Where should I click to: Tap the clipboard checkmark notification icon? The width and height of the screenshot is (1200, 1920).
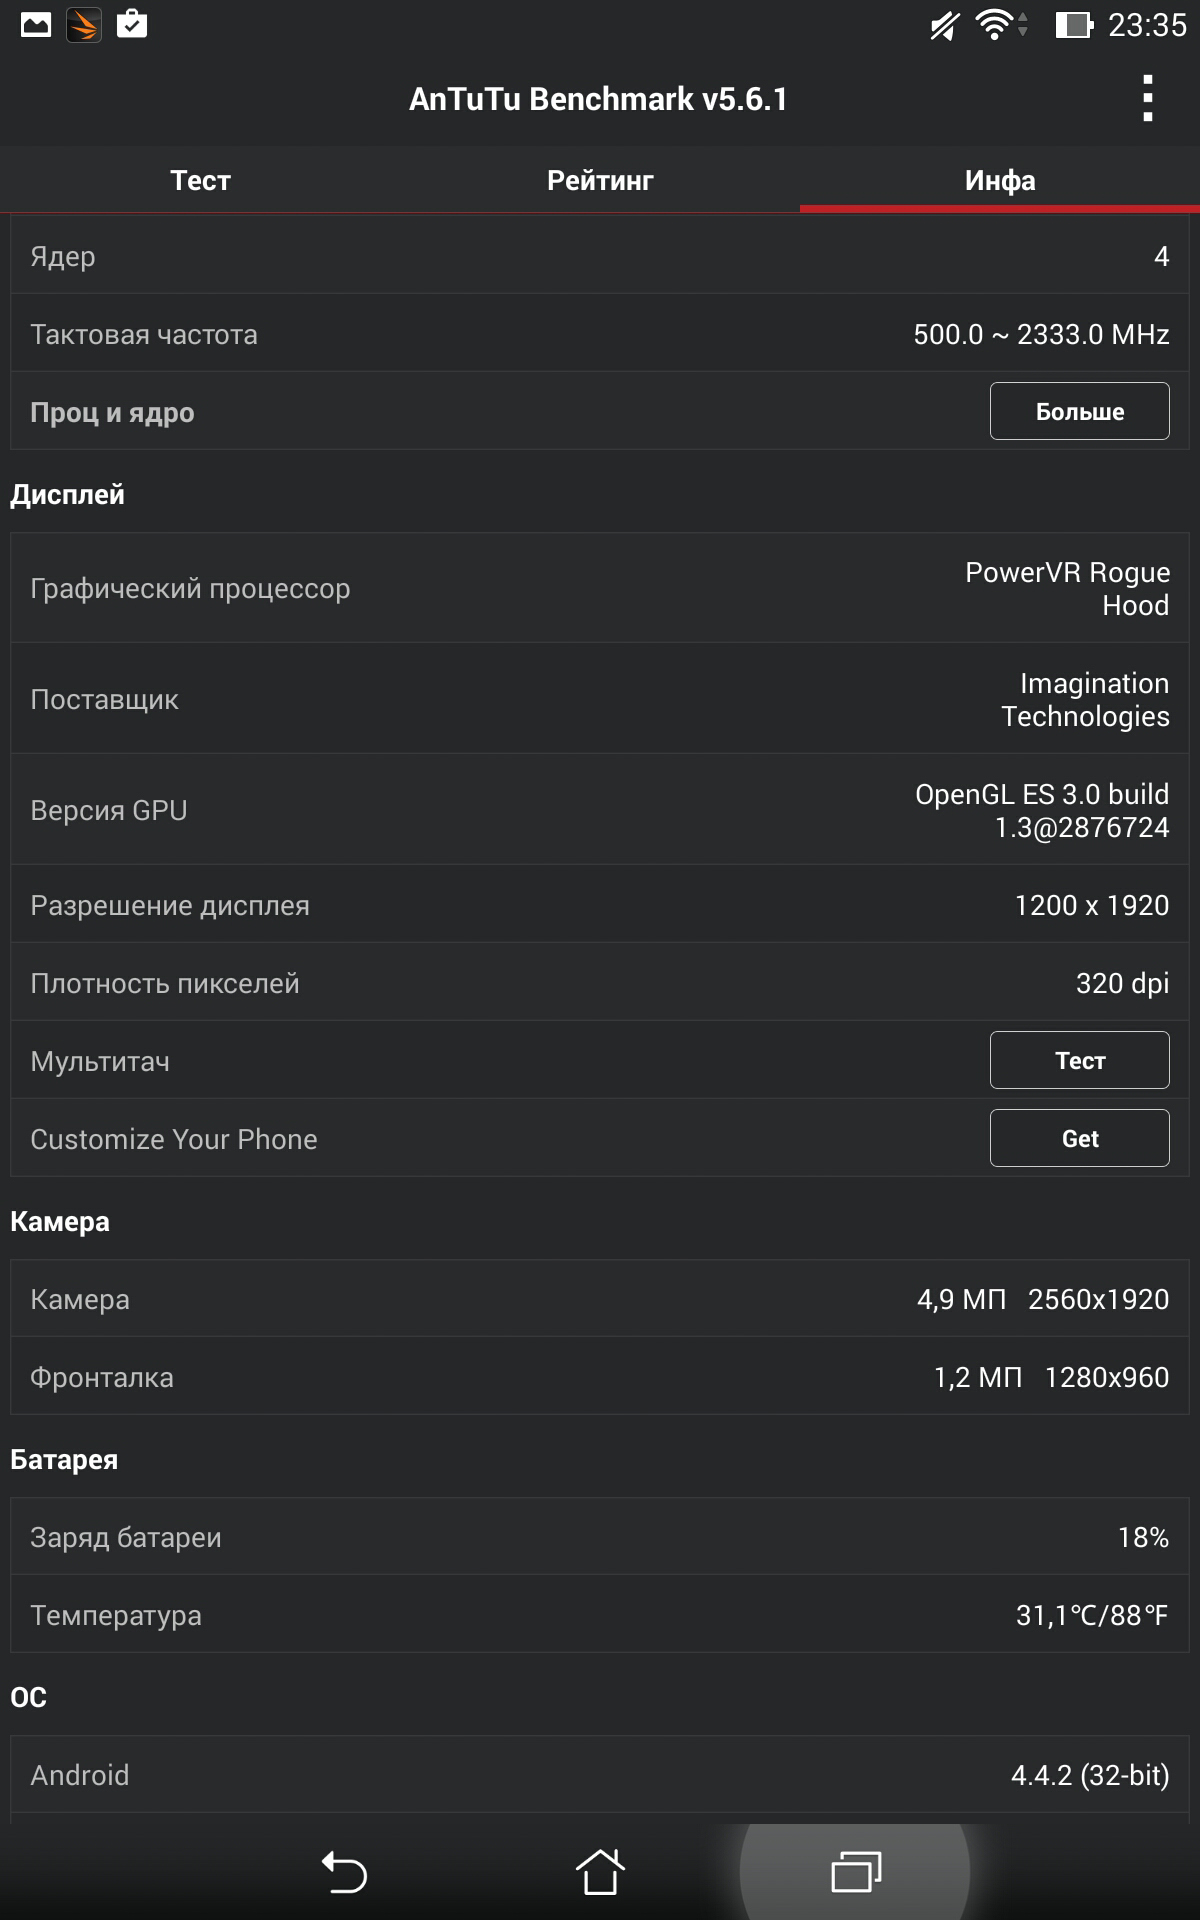132,24
